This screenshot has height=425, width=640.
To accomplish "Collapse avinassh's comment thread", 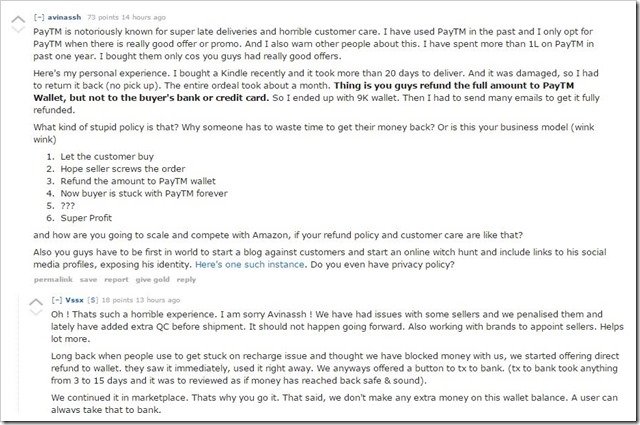I will pyautogui.click(x=39, y=19).
